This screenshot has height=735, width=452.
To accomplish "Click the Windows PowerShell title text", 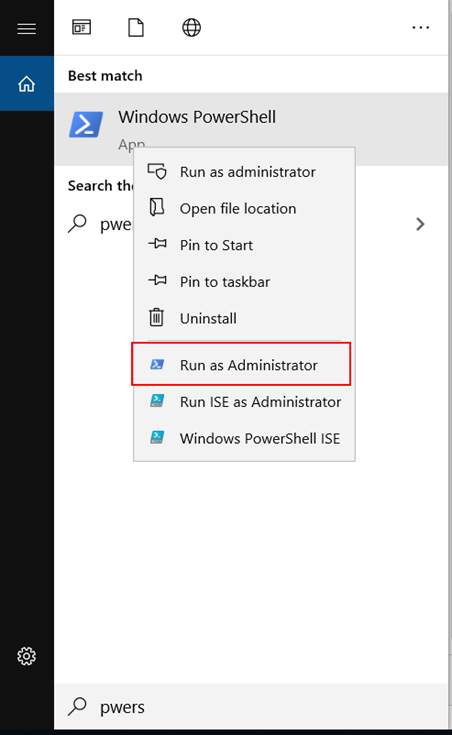I will [x=197, y=117].
